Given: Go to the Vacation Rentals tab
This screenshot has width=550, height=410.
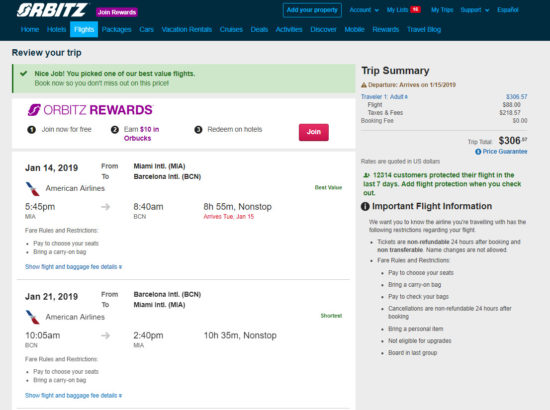Looking at the screenshot, I should [x=187, y=29].
